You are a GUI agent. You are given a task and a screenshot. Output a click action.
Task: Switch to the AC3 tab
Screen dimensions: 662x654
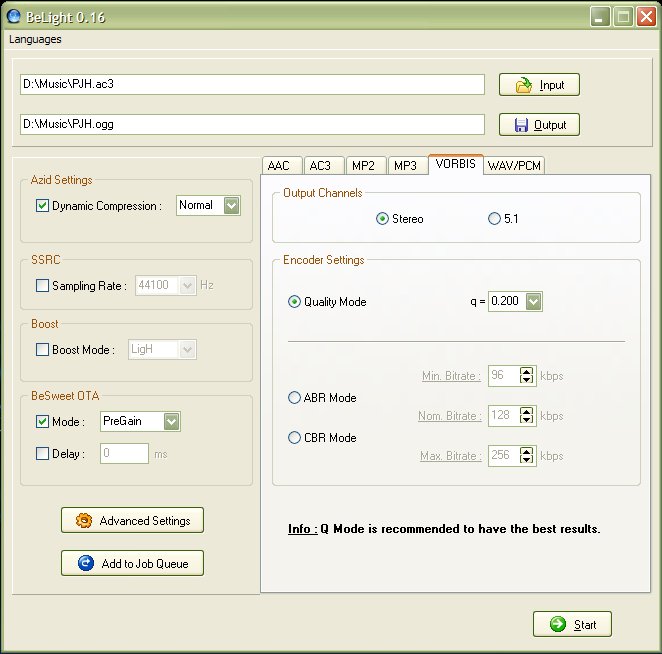[x=320, y=166]
